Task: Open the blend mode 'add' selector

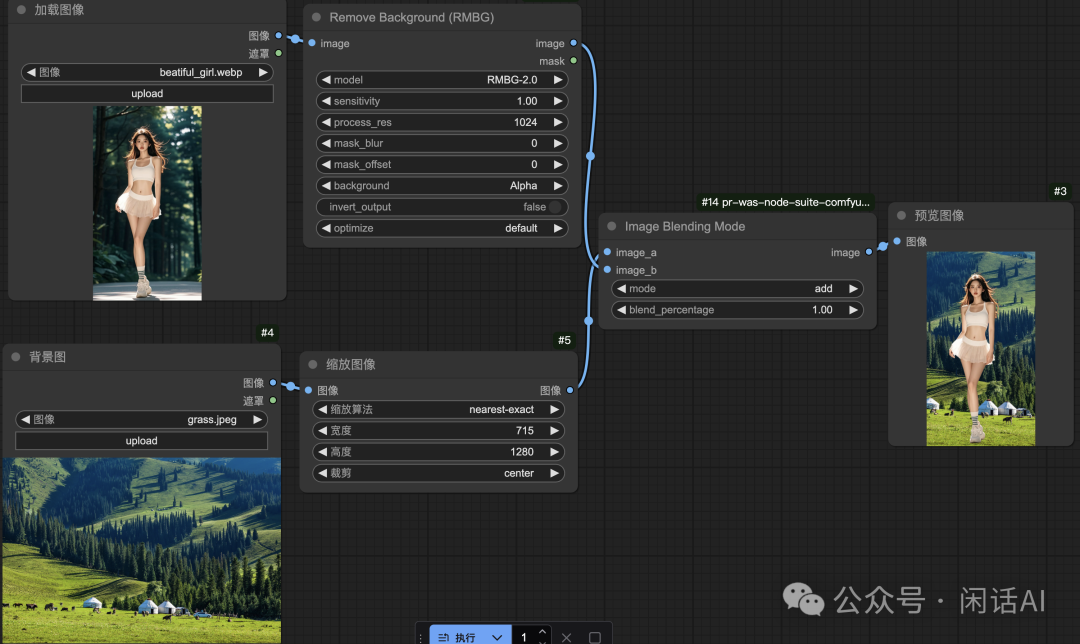Action: 737,289
